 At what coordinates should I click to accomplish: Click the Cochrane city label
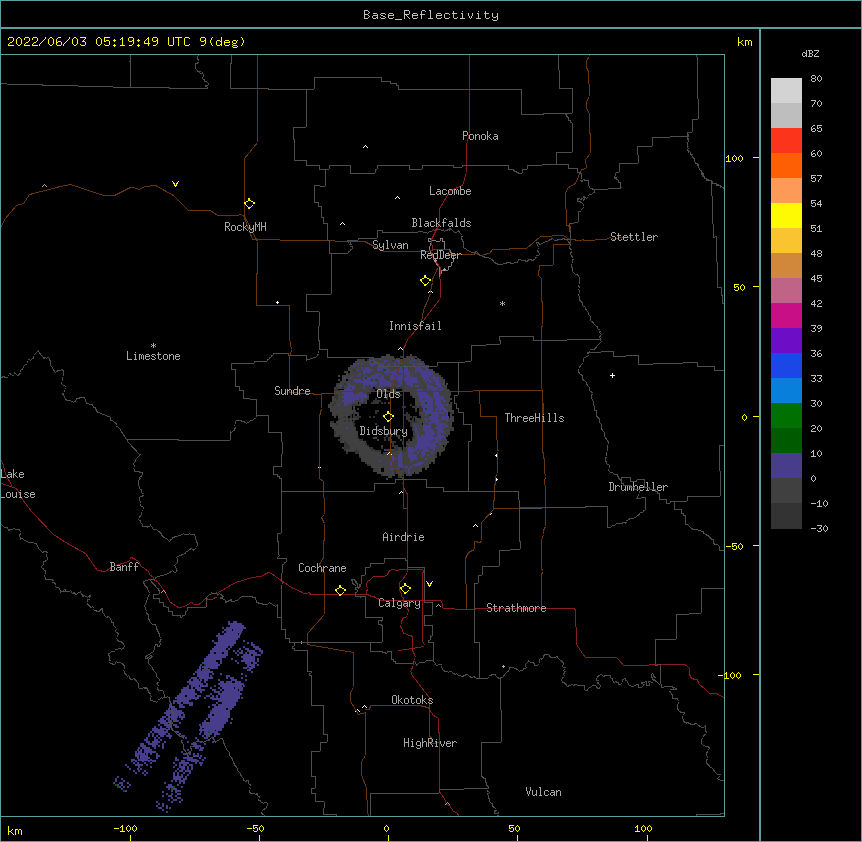pyautogui.click(x=322, y=568)
